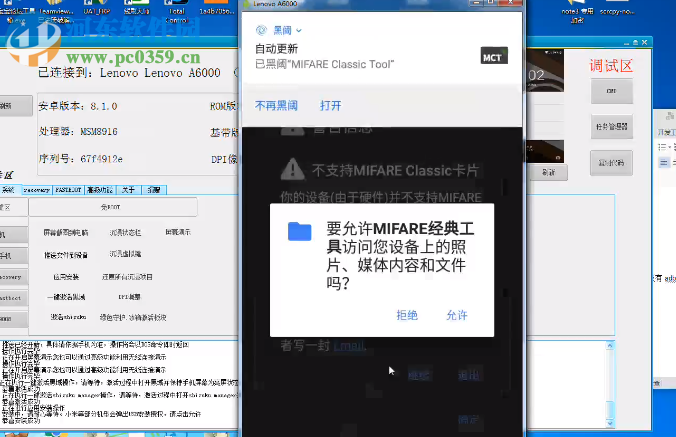Image resolution: width=676 pixels, height=437 pixels.
Task: Select the first 系统 tab in toolbox window
Action: coord(9,190)
